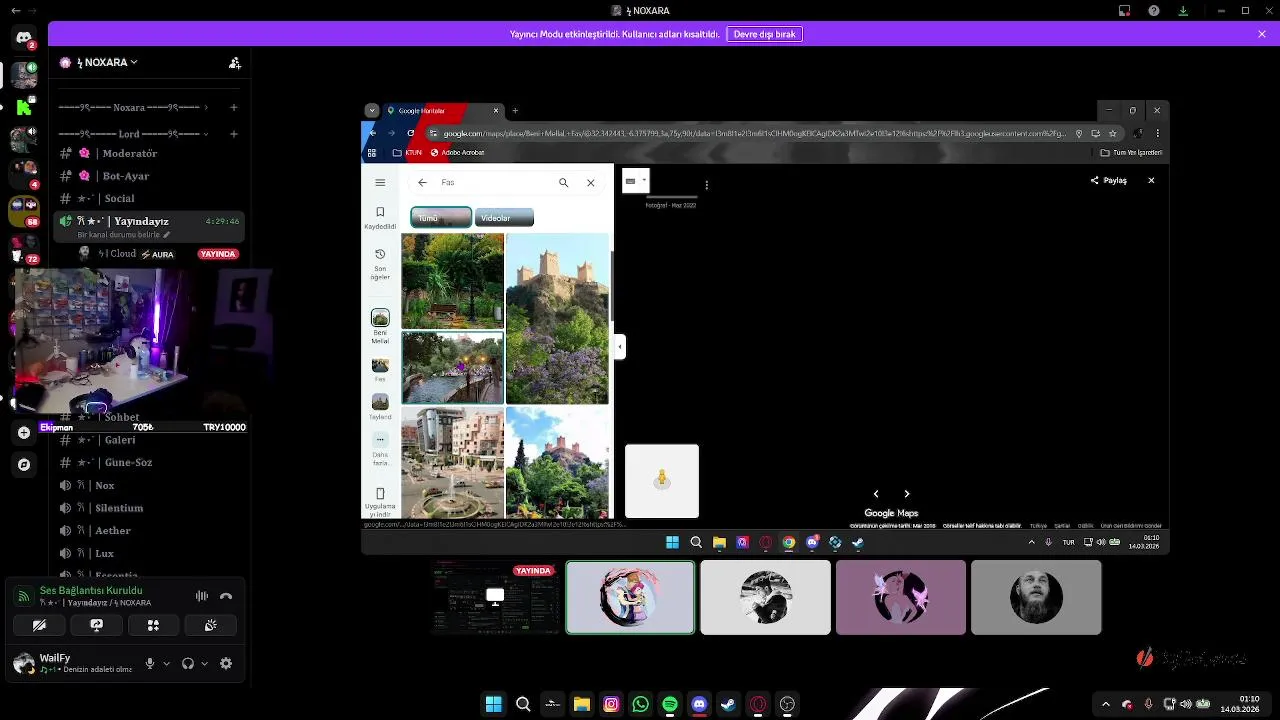Viewport: 1280px width, 720px height.
Task: Open the Galeri text channel
Action: tap(149, 440)
